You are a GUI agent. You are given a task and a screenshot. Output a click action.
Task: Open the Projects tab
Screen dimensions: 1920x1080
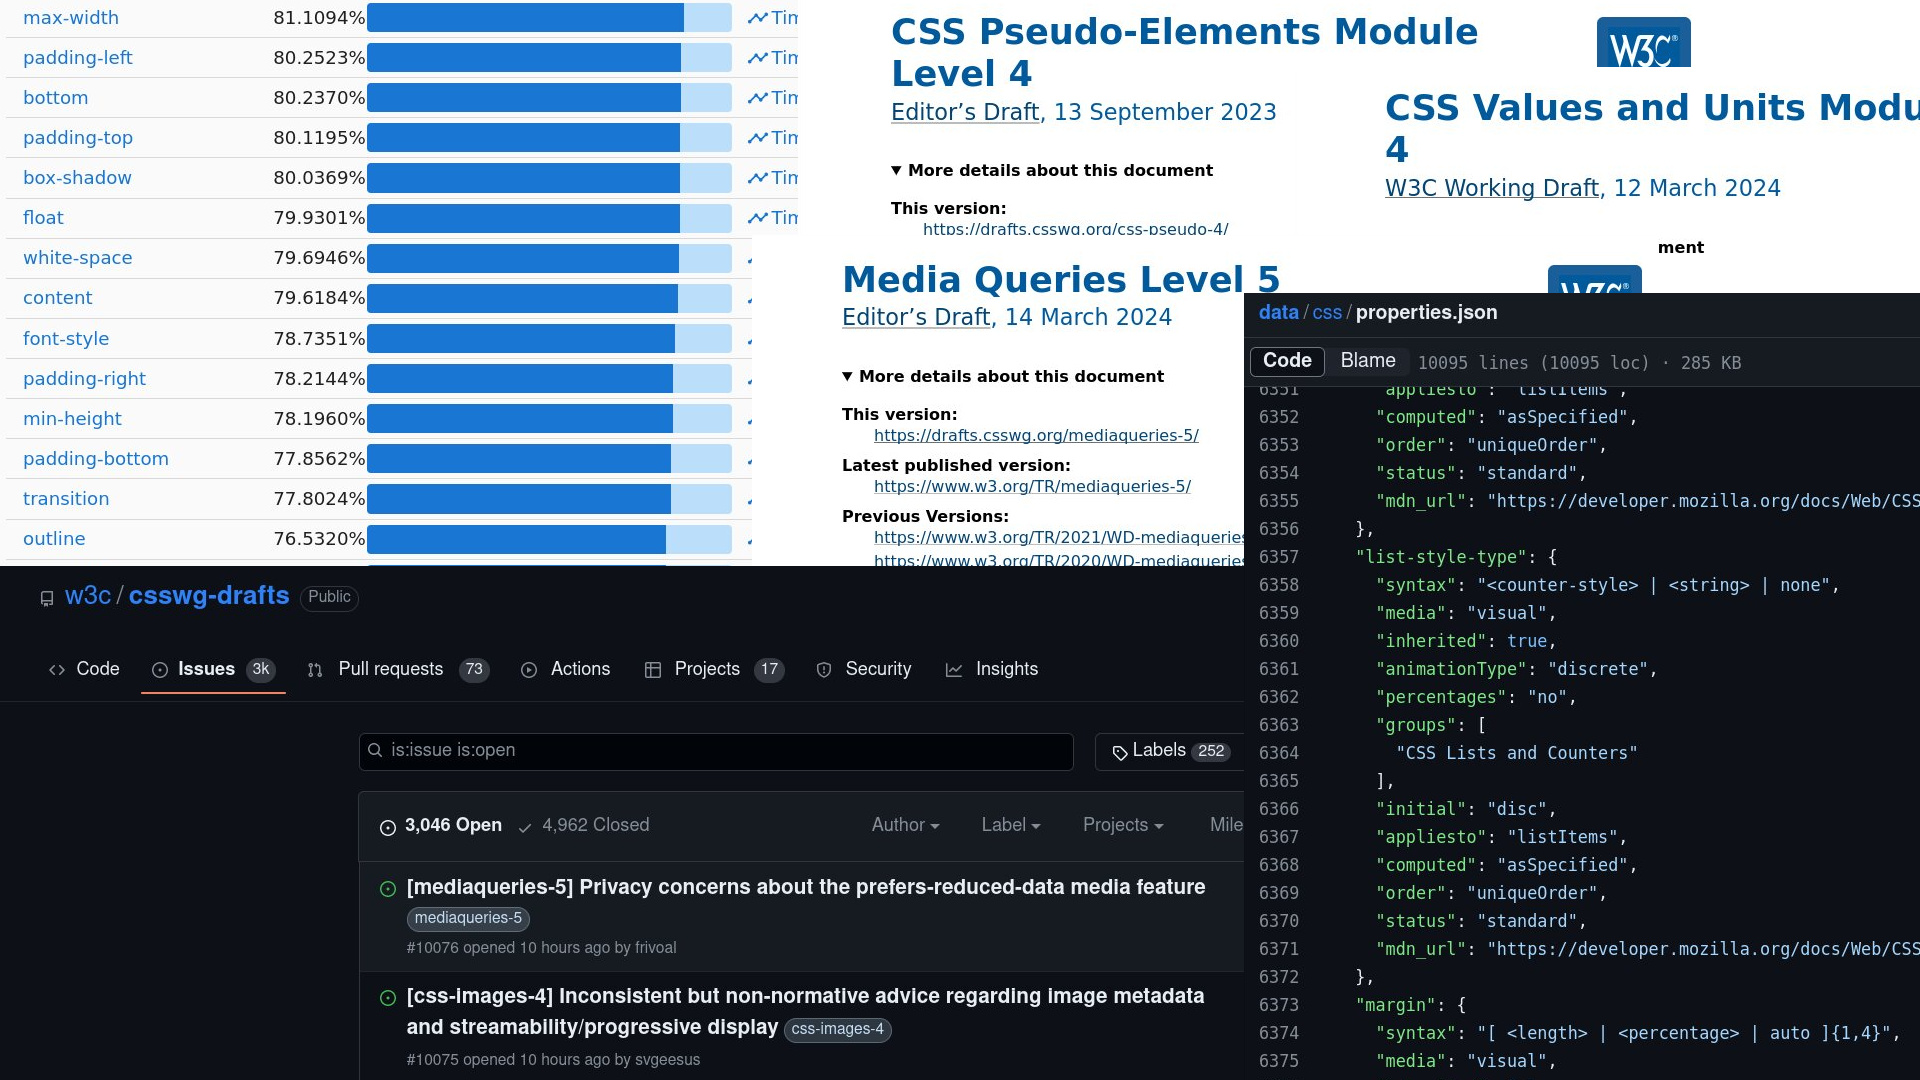(714, 669)
